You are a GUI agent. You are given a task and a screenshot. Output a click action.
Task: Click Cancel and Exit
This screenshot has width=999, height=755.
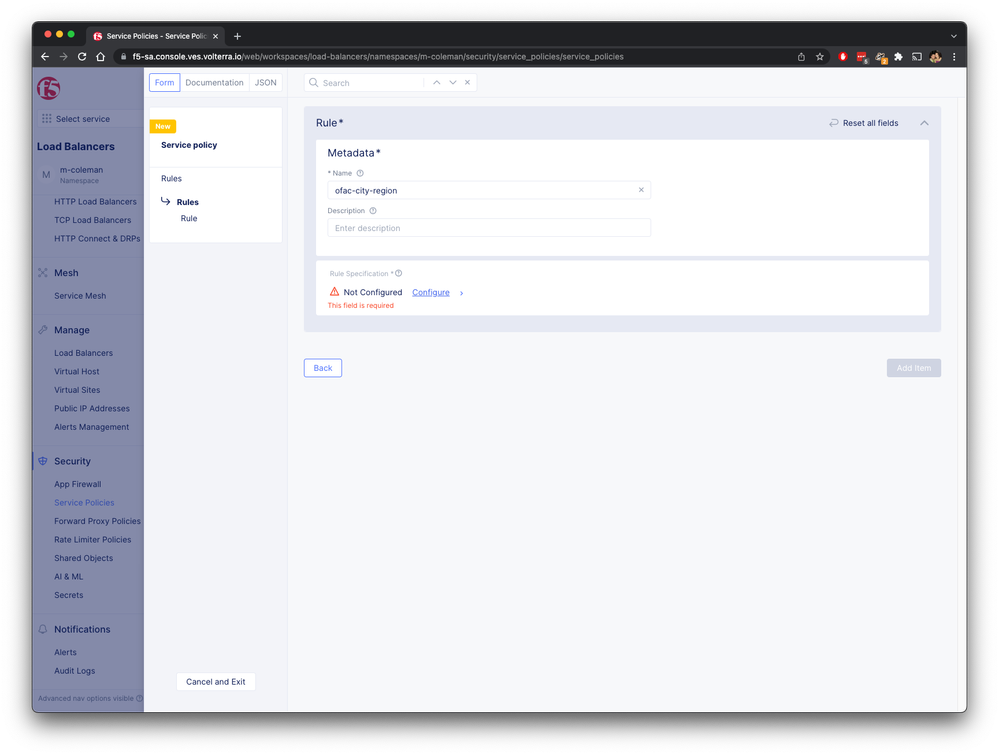coord(215,682)
